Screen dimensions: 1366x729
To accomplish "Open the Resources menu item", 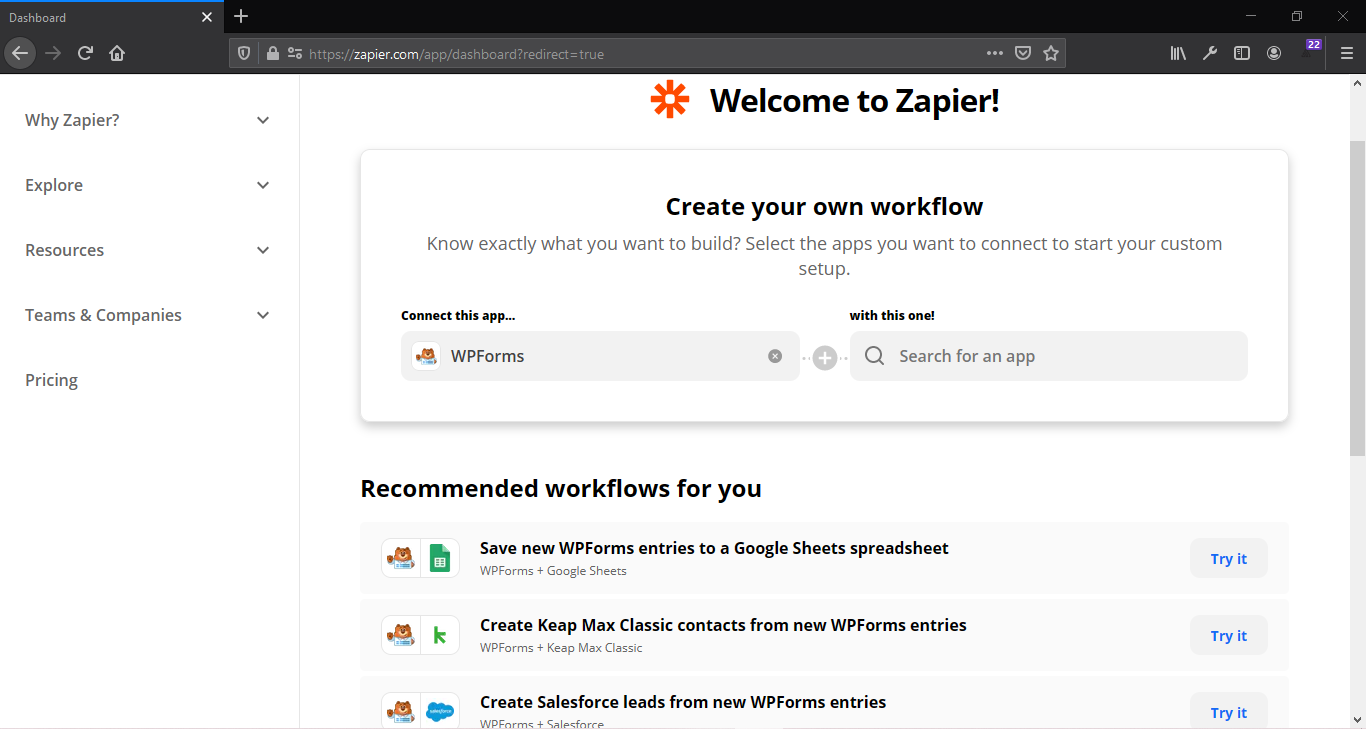I will tap(65, 250).
